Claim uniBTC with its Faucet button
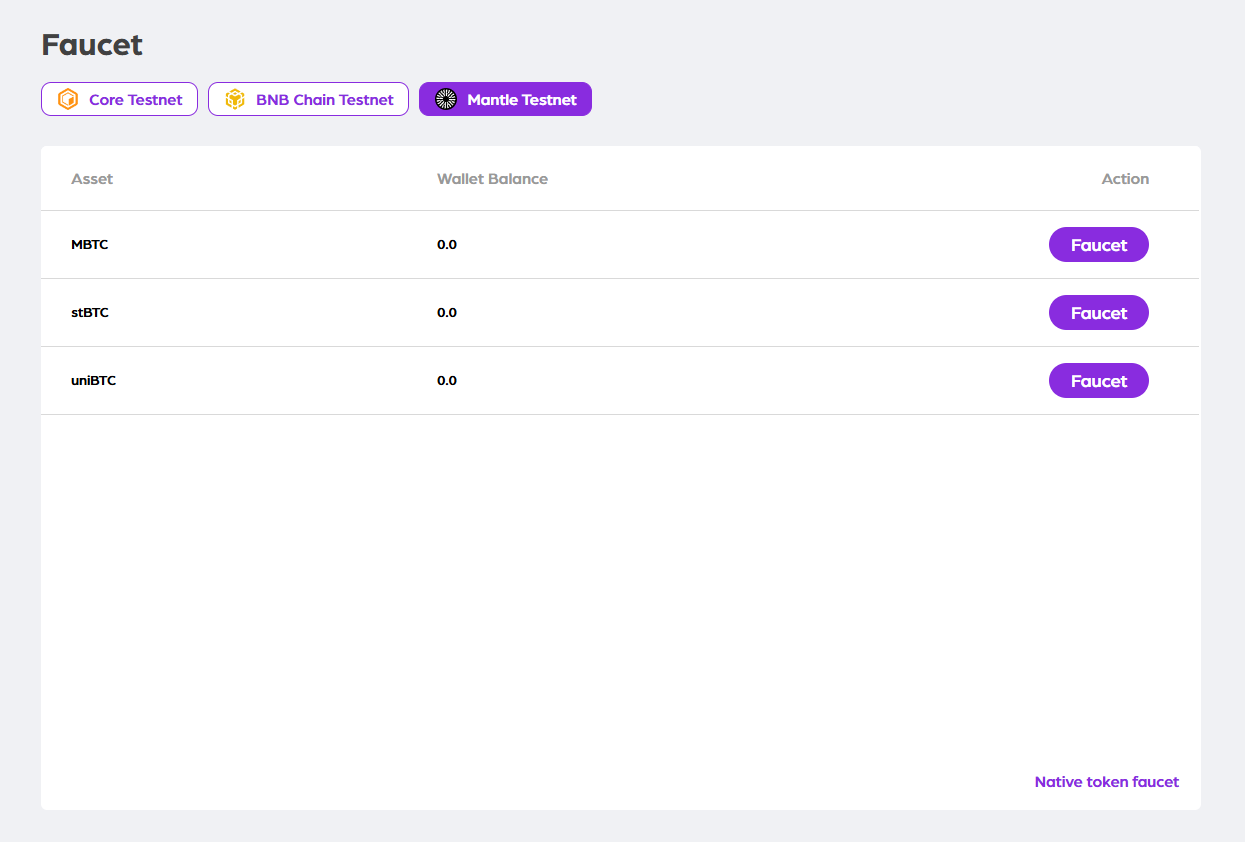Screen dimensions: 1245x842 1098,381
